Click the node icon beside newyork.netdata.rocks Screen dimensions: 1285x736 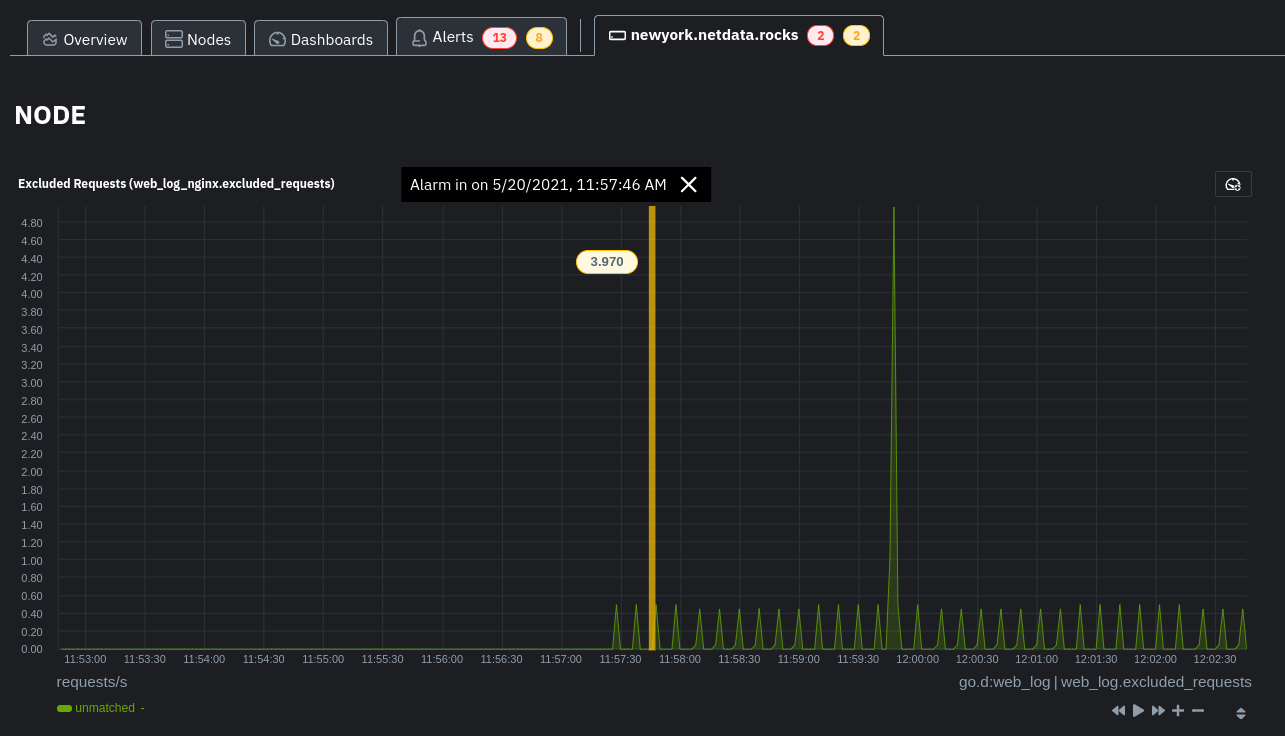tap(617, 36)
